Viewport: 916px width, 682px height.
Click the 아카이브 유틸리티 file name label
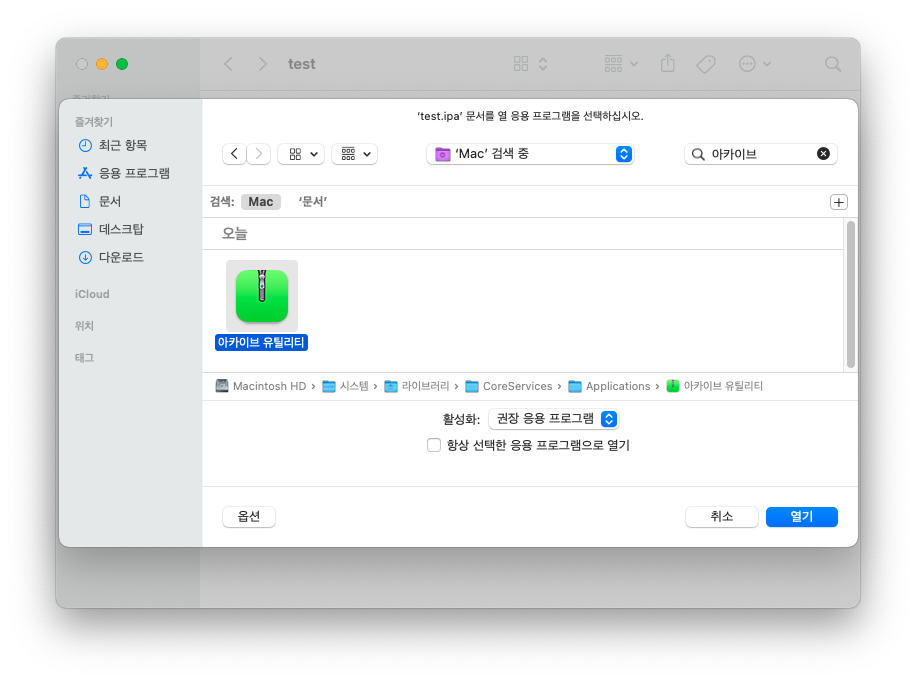click(x=261, y=342)
